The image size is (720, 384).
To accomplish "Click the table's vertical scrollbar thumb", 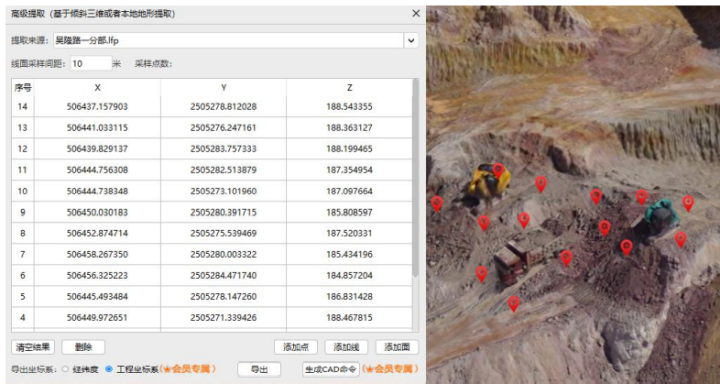I will [x=416, y=178].
